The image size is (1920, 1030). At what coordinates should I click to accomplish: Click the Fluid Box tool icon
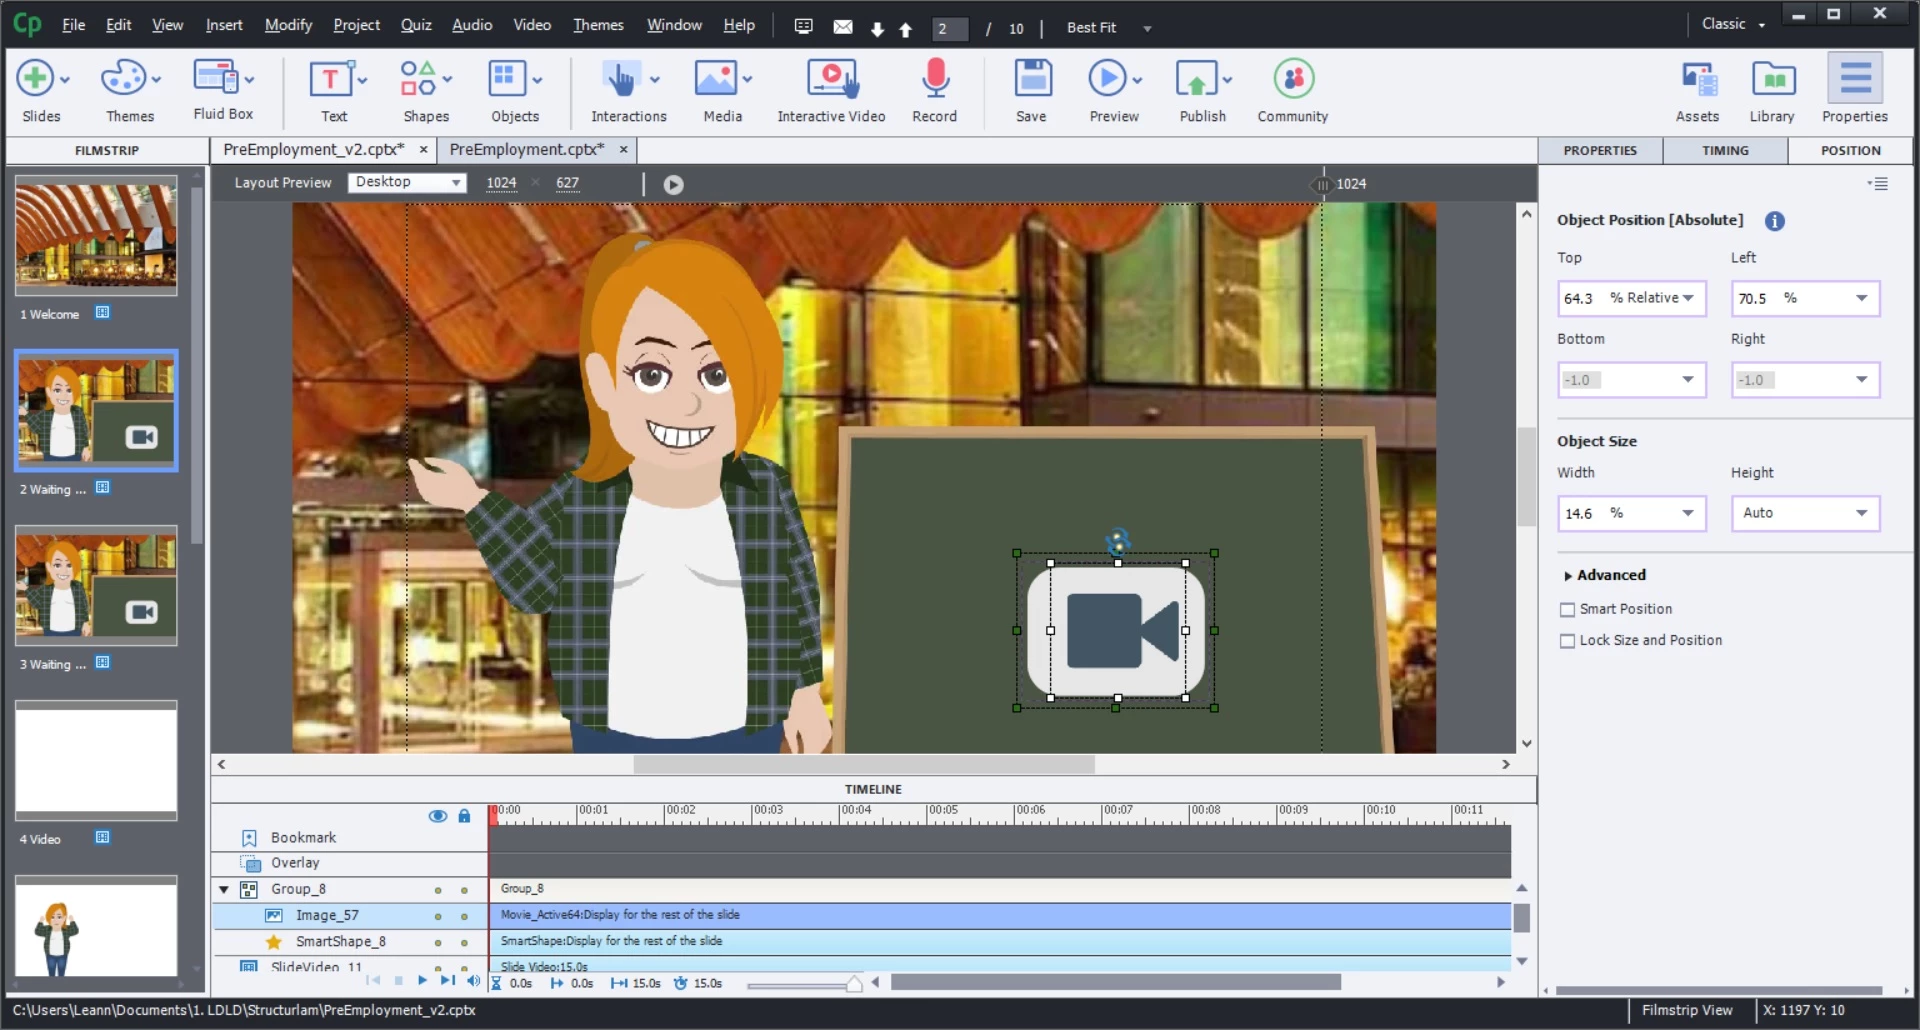pos(215,78)
